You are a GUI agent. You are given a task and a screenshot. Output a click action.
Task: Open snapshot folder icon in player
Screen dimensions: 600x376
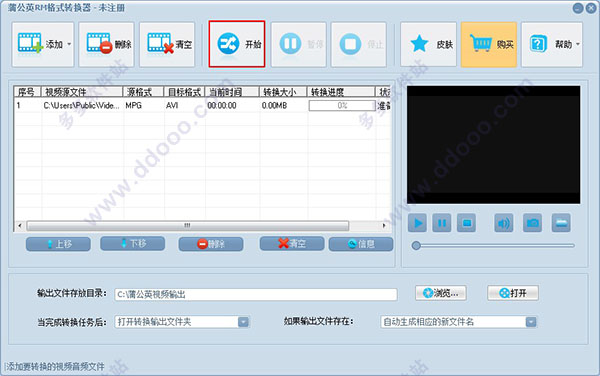(x=561, y=223)
